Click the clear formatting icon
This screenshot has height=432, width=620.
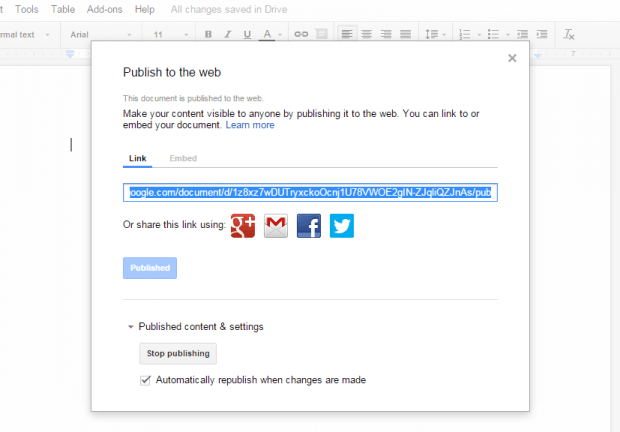569,35
